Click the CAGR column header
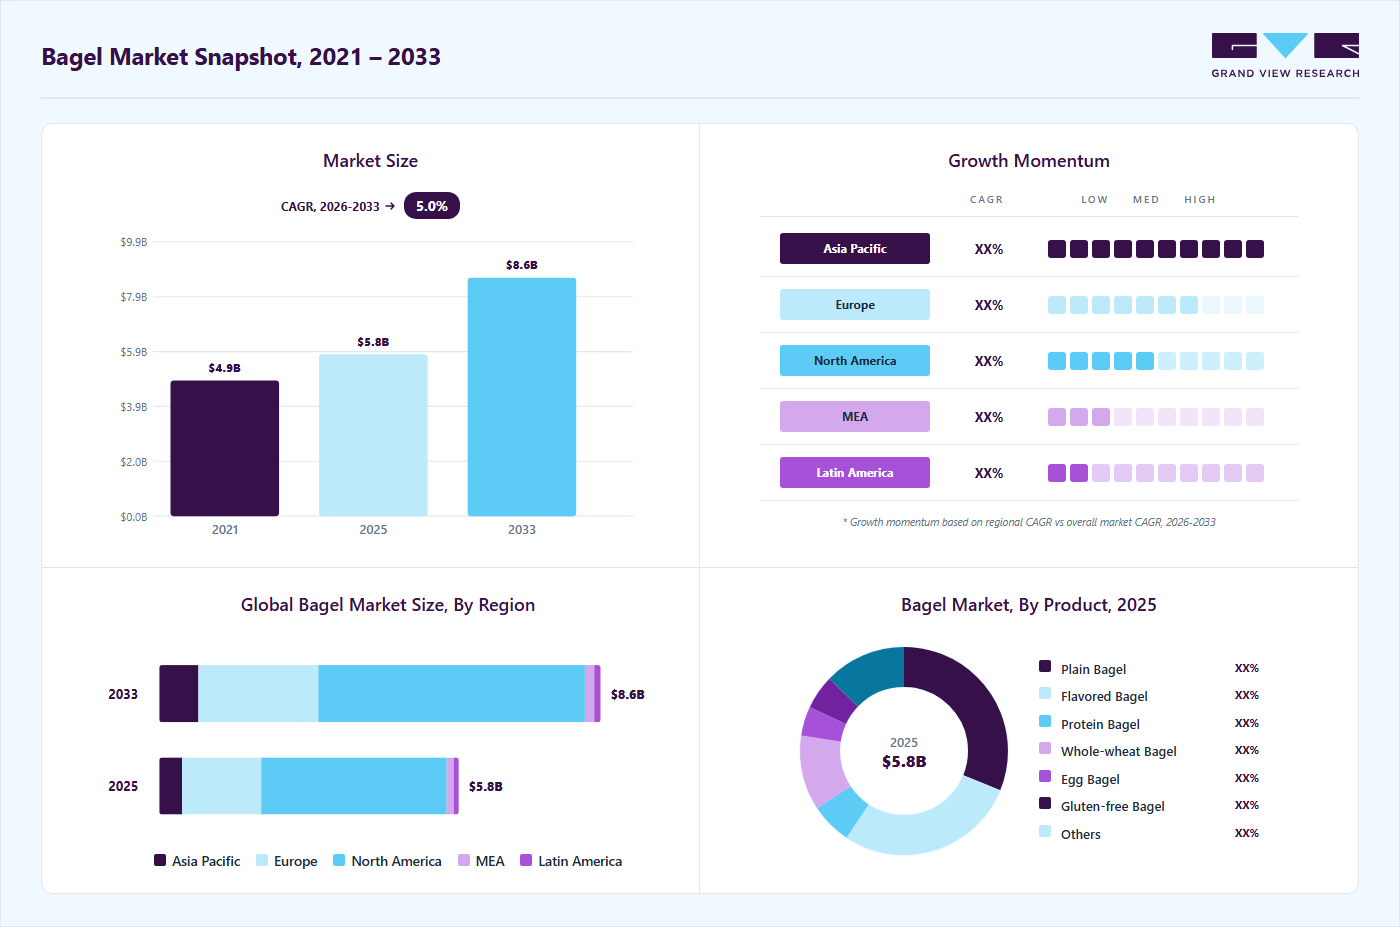 (986, 200)
